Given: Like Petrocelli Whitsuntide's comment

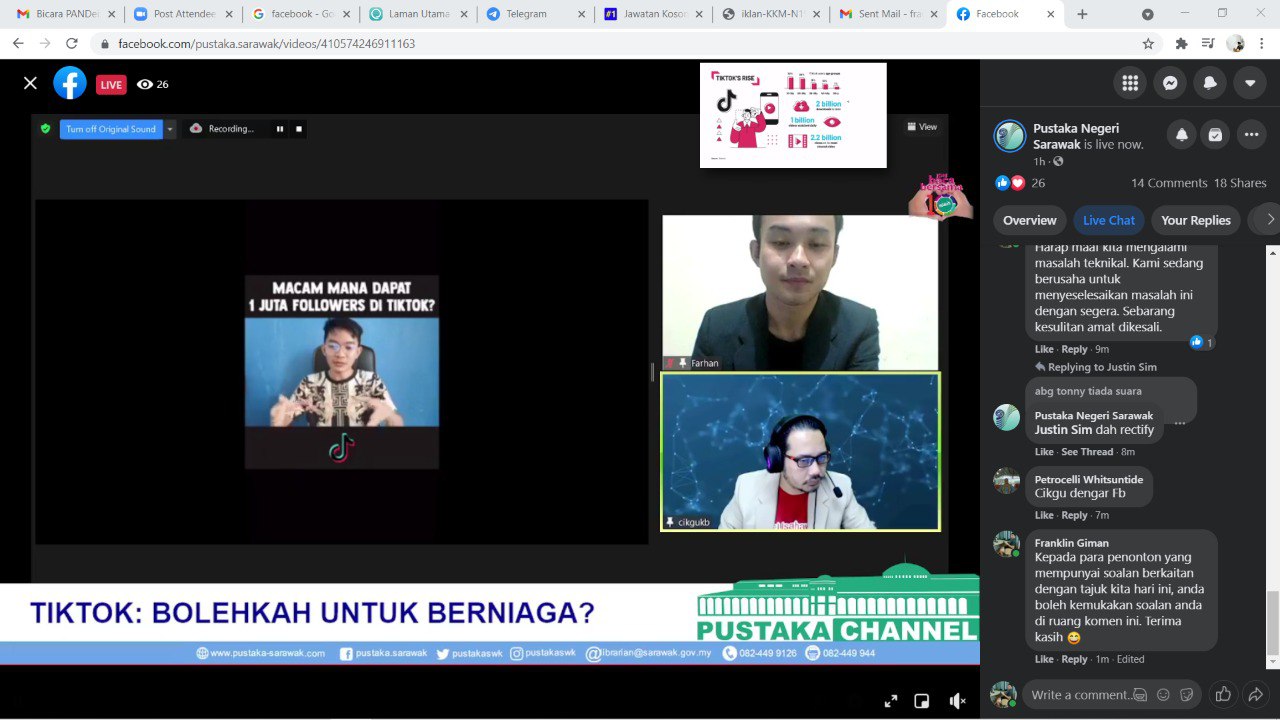Looking at the screenshot, I should pyautogui.click(x=1044, y=515).
